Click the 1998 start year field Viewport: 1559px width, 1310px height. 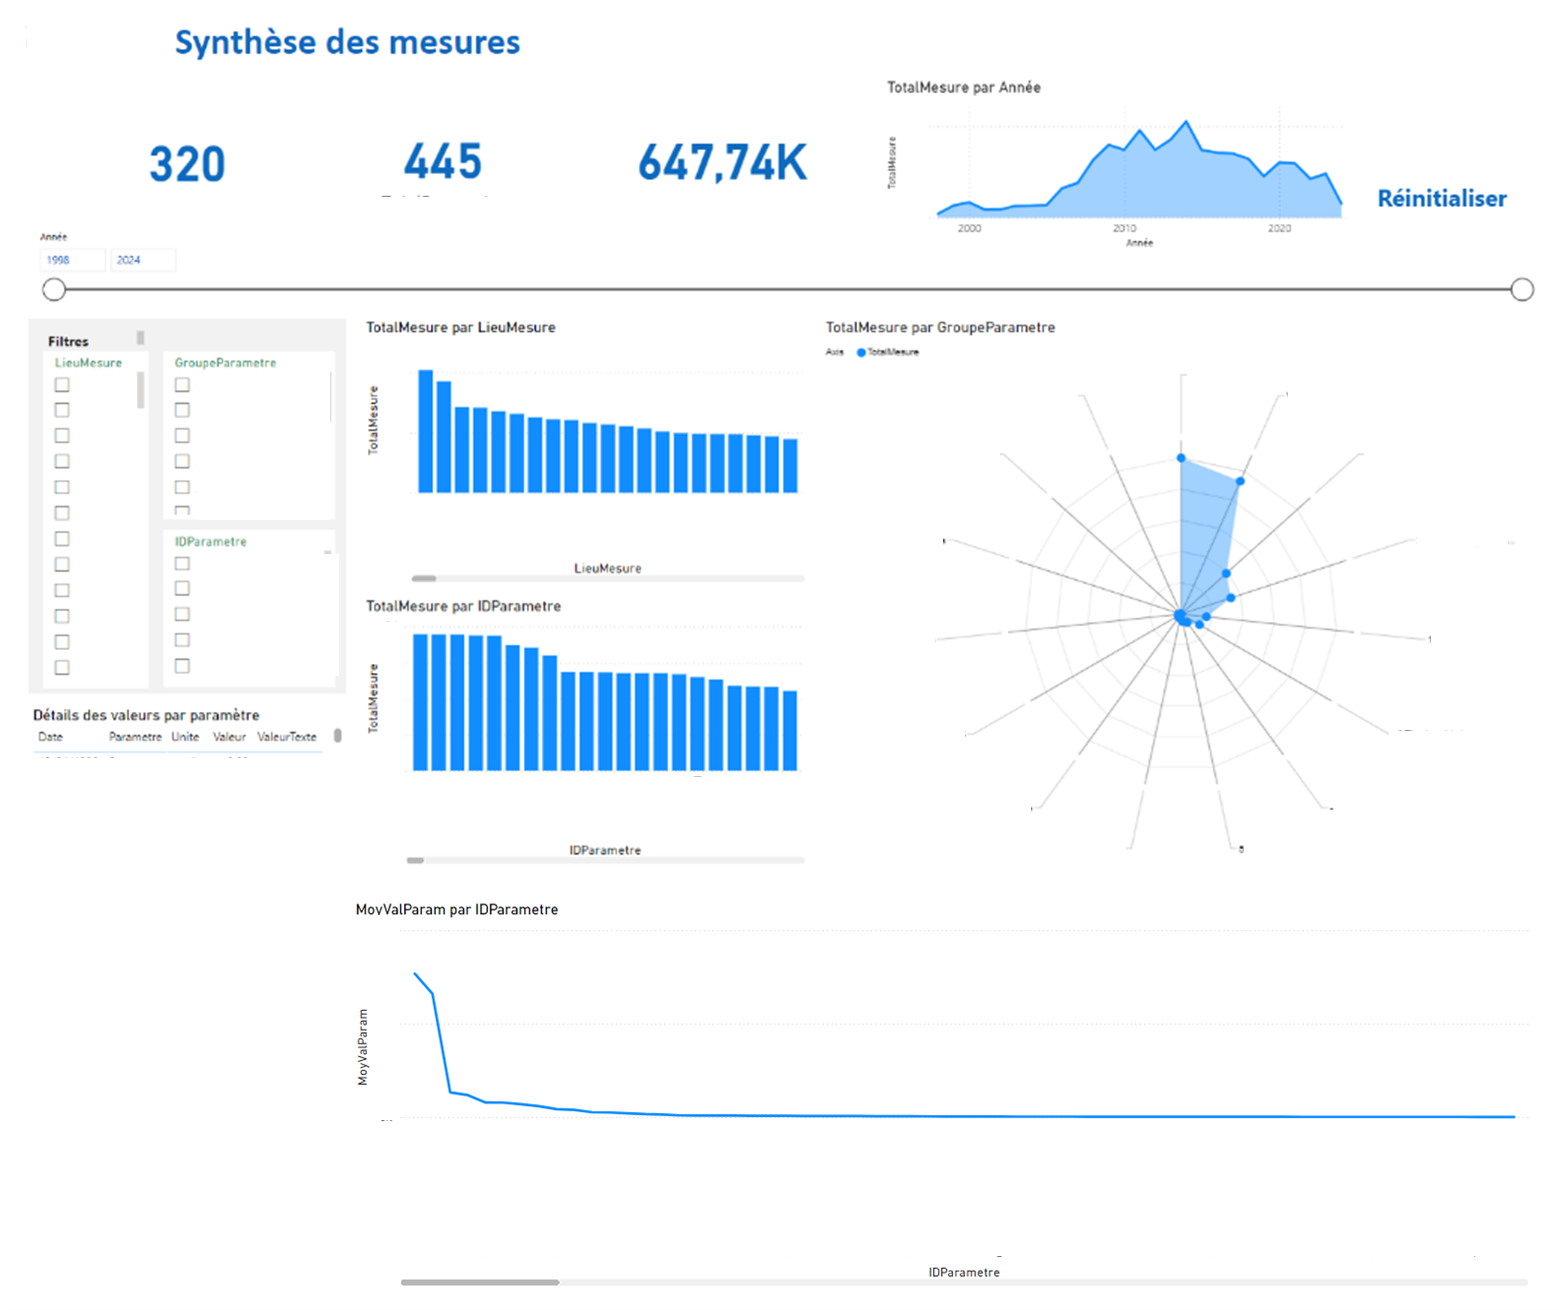(72, 260)
